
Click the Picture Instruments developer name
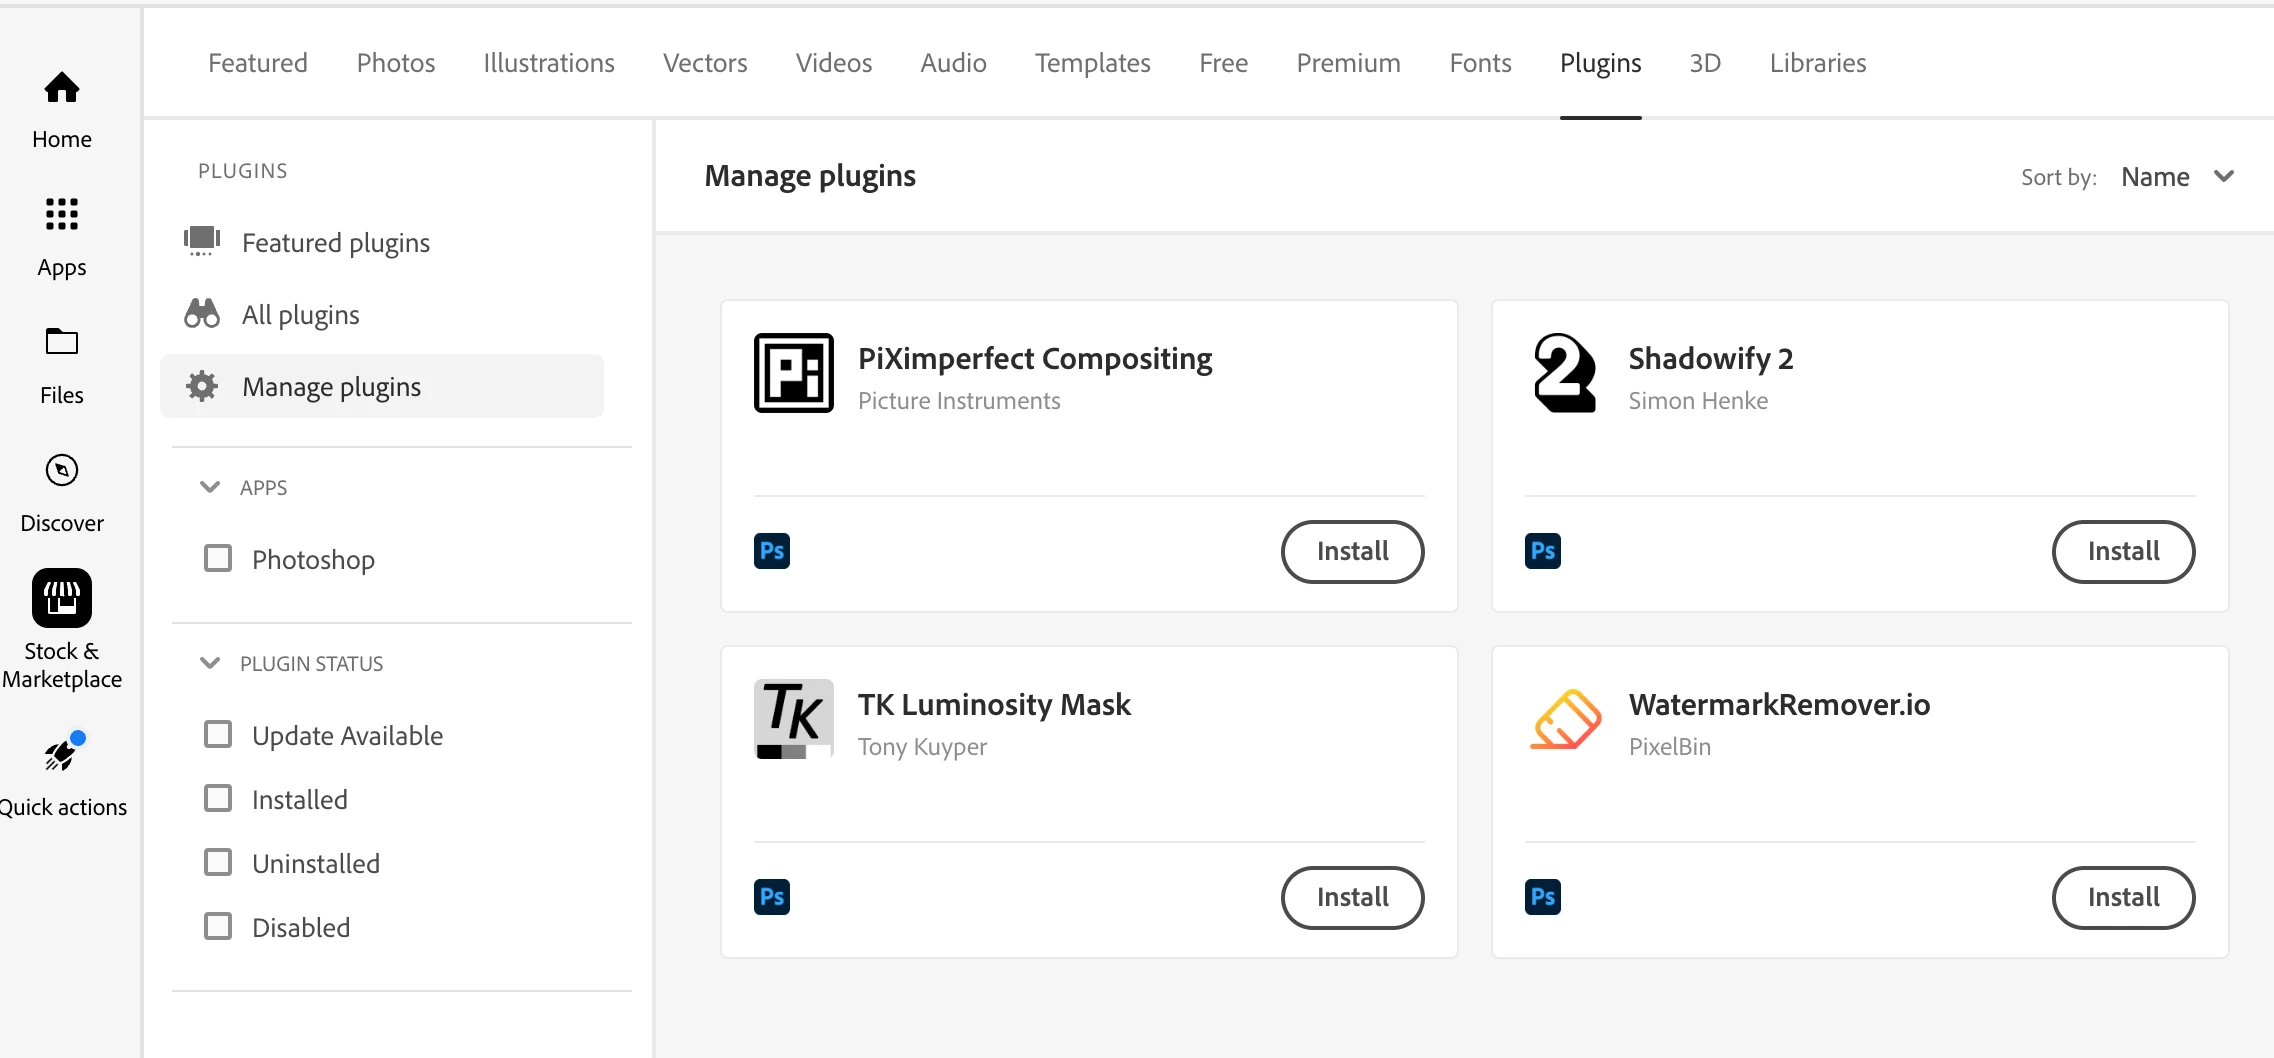coord(959,400)
